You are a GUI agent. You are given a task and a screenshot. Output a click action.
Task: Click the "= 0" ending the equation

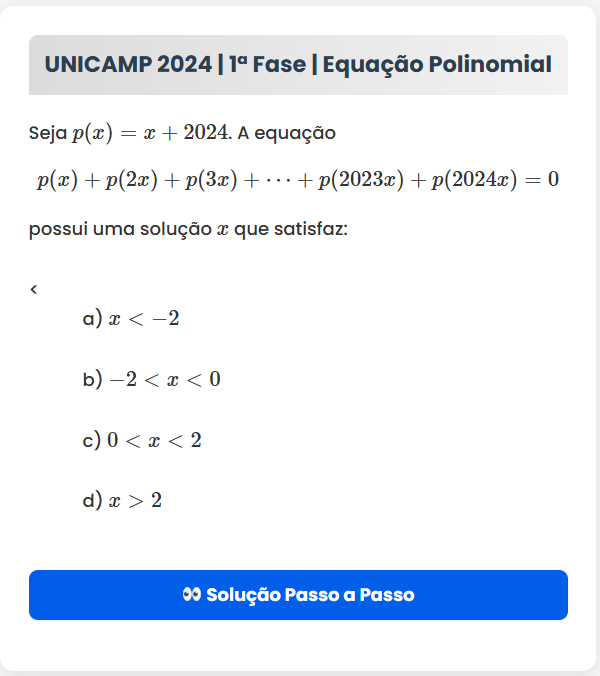[x=541, y=180]
